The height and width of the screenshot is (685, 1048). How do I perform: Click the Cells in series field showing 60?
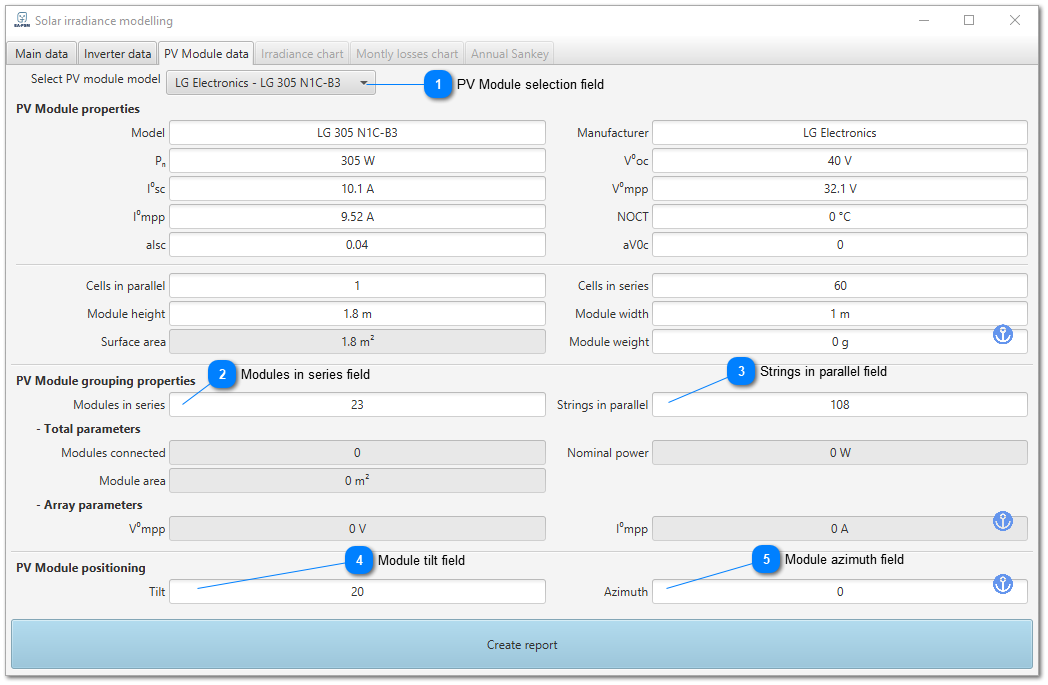[840, 286]
